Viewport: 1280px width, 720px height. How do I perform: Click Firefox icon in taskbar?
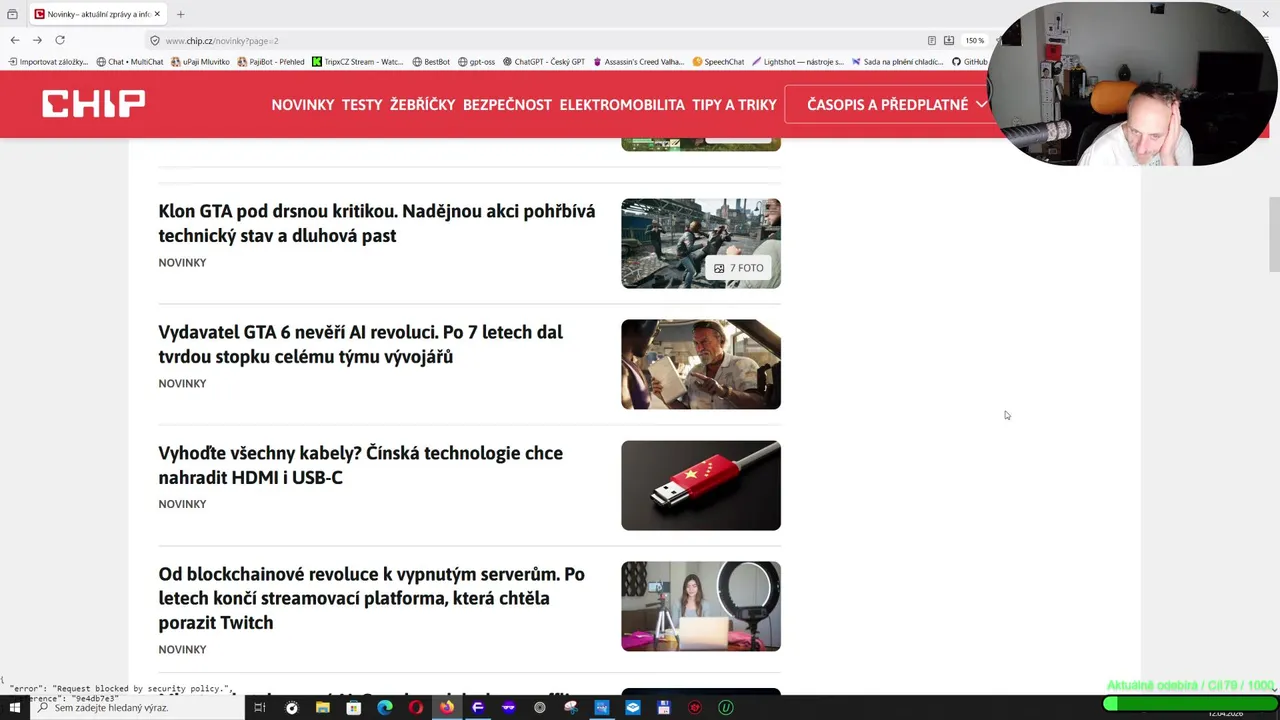point(446,707)
